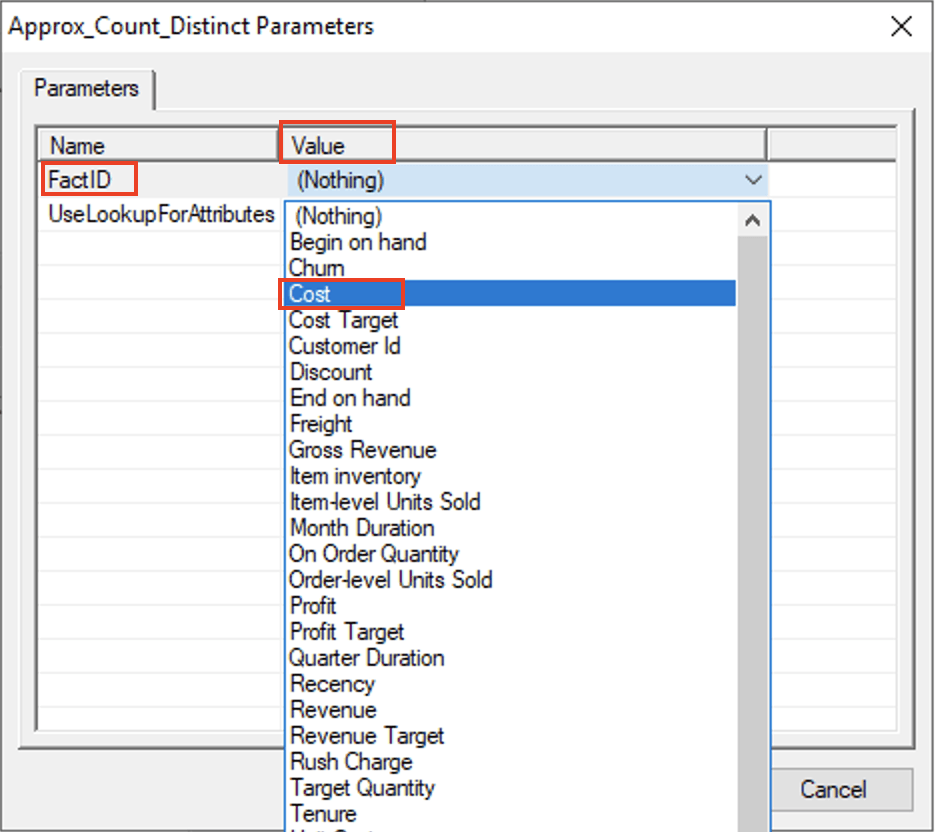Select Rush Charge option
The image size is (936, 832).
click(350, 762)
